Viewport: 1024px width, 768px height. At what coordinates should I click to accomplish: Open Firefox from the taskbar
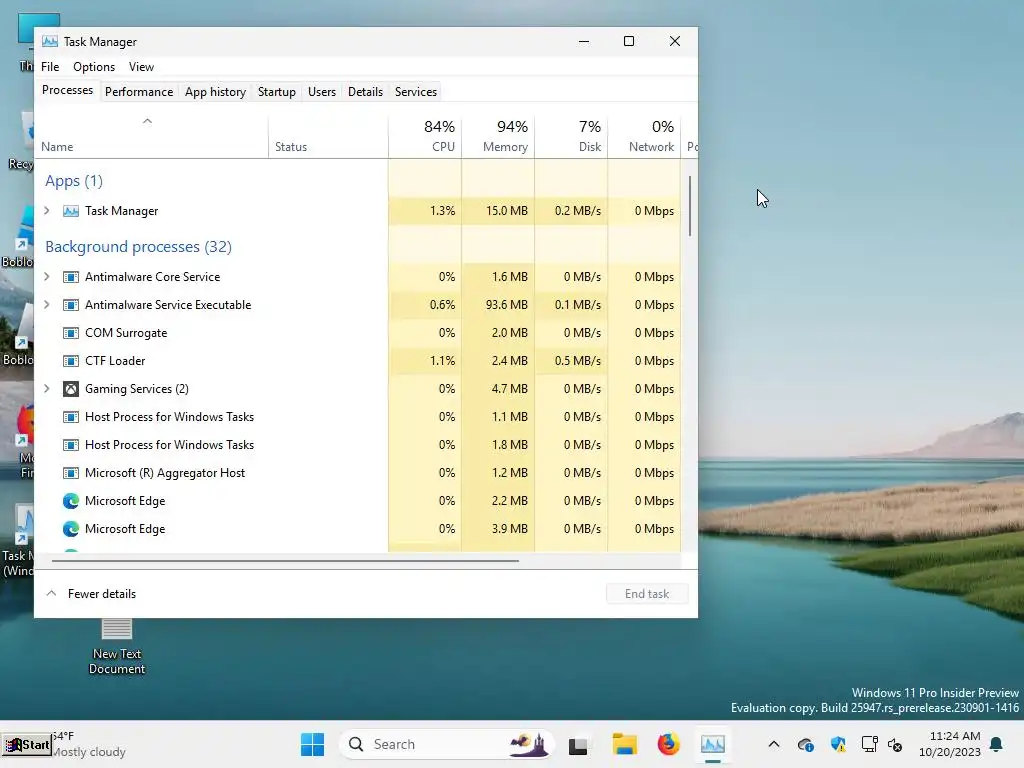click(x=668, y=744)
